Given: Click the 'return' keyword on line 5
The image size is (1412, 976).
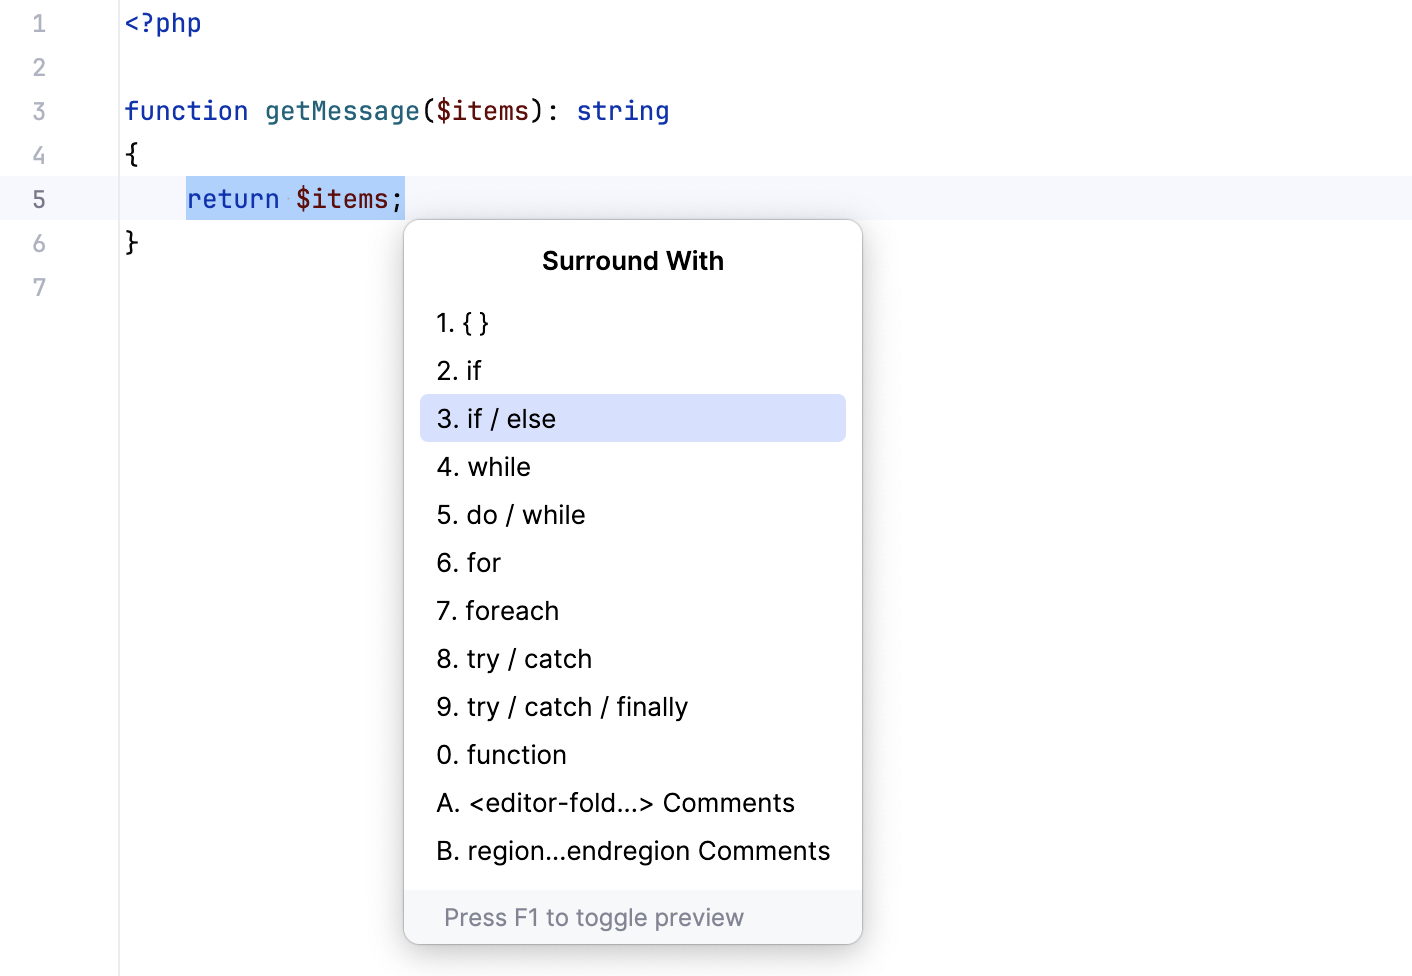Looking at the screenshot, I should pos(233,199).
